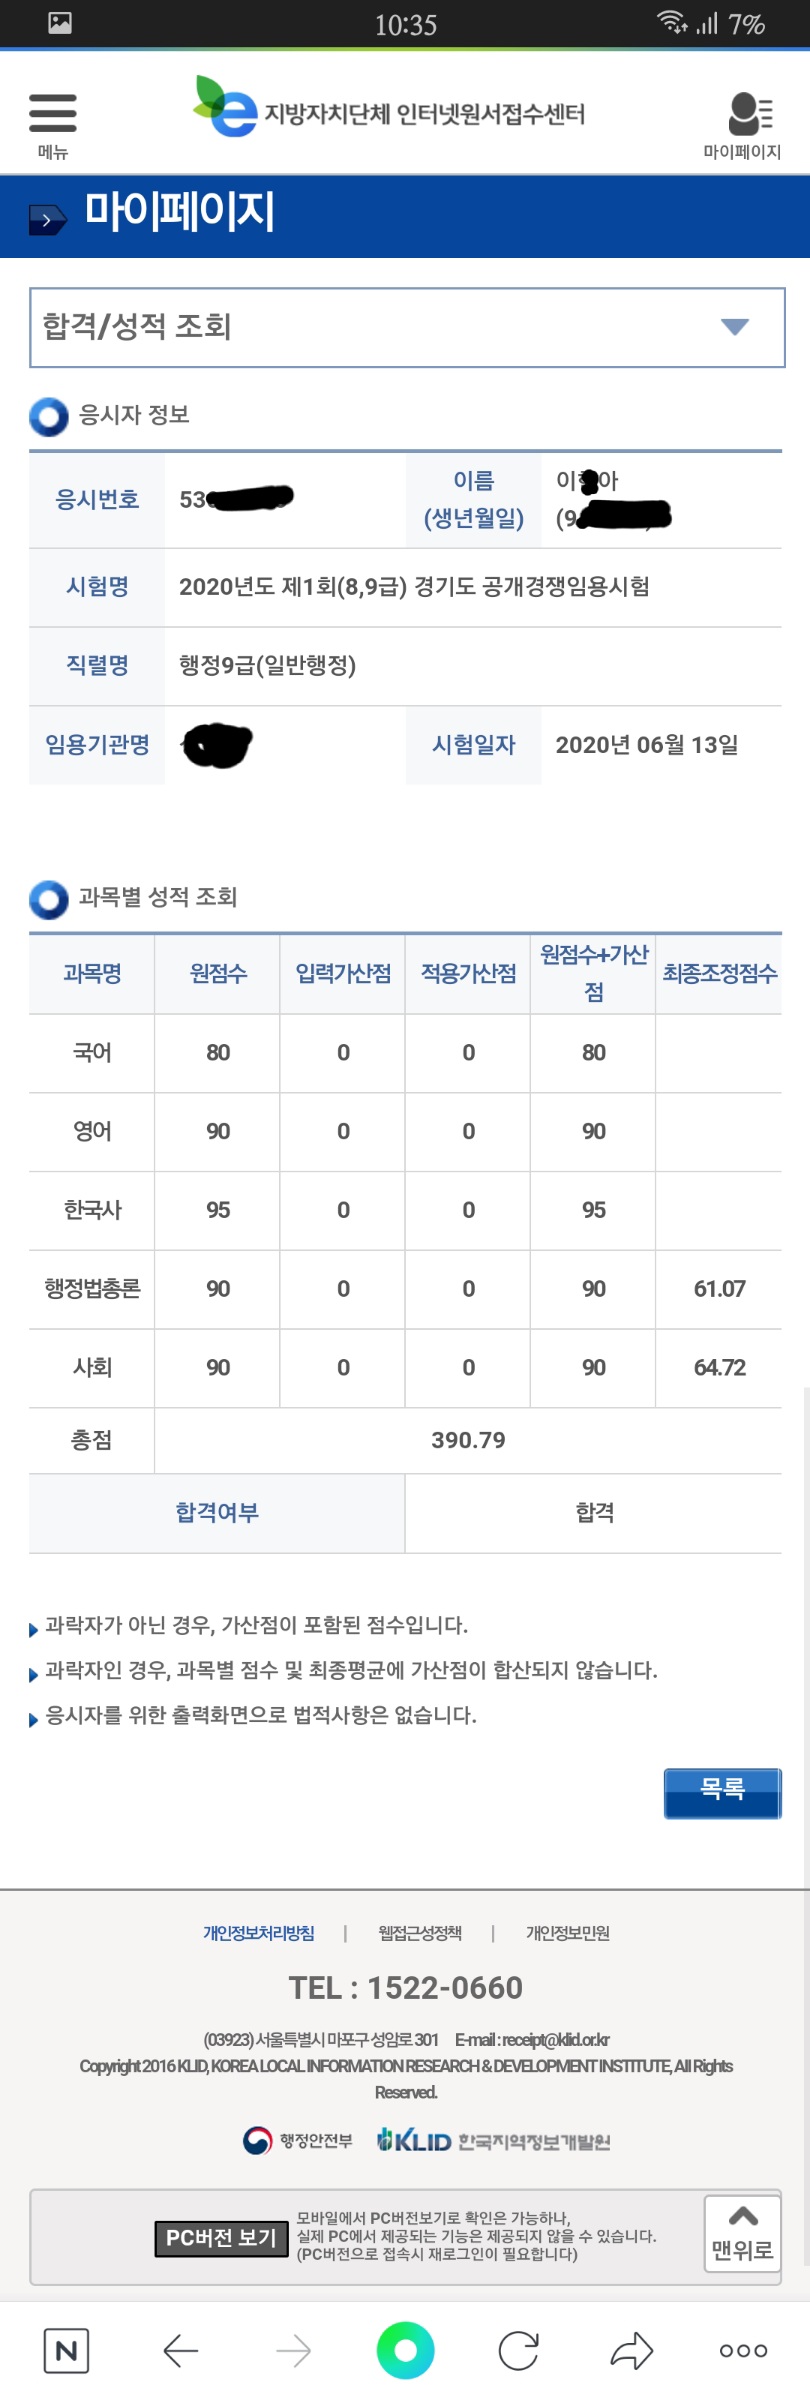The height and width of the screenshot is (2400, 810).
Task: Tap the browser forward arrow
Action: tap(293, 2350)
